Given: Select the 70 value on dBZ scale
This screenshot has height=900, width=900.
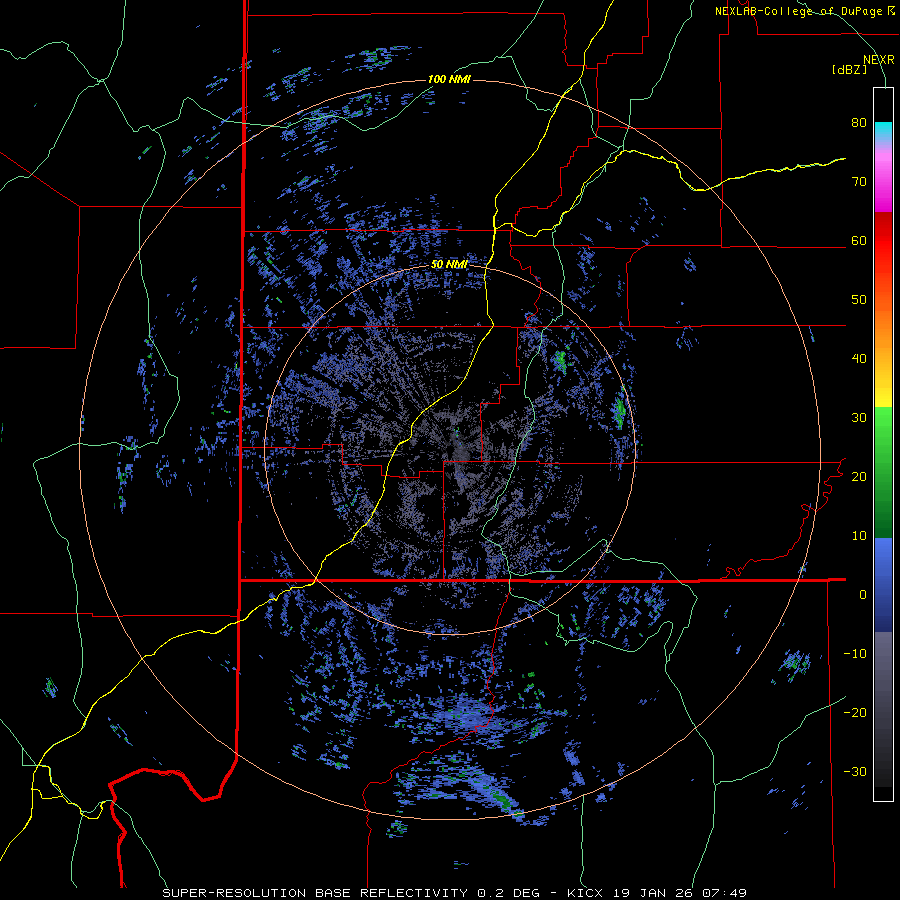Looking at the screenshot, I should 859,181.
